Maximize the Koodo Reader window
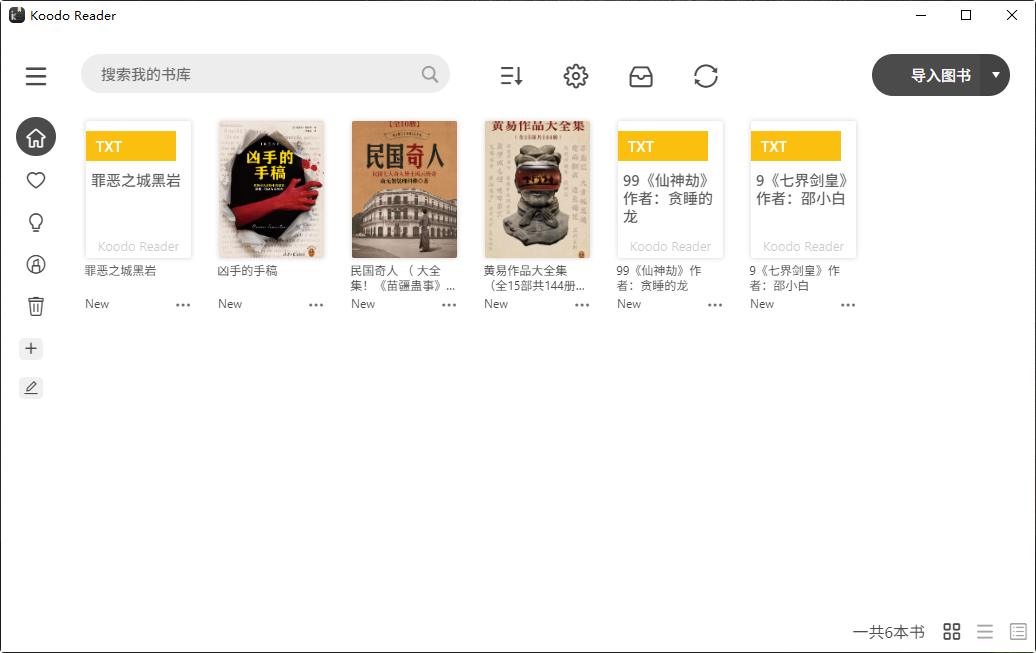The image size is (1036, 653). tap(966, 15)
